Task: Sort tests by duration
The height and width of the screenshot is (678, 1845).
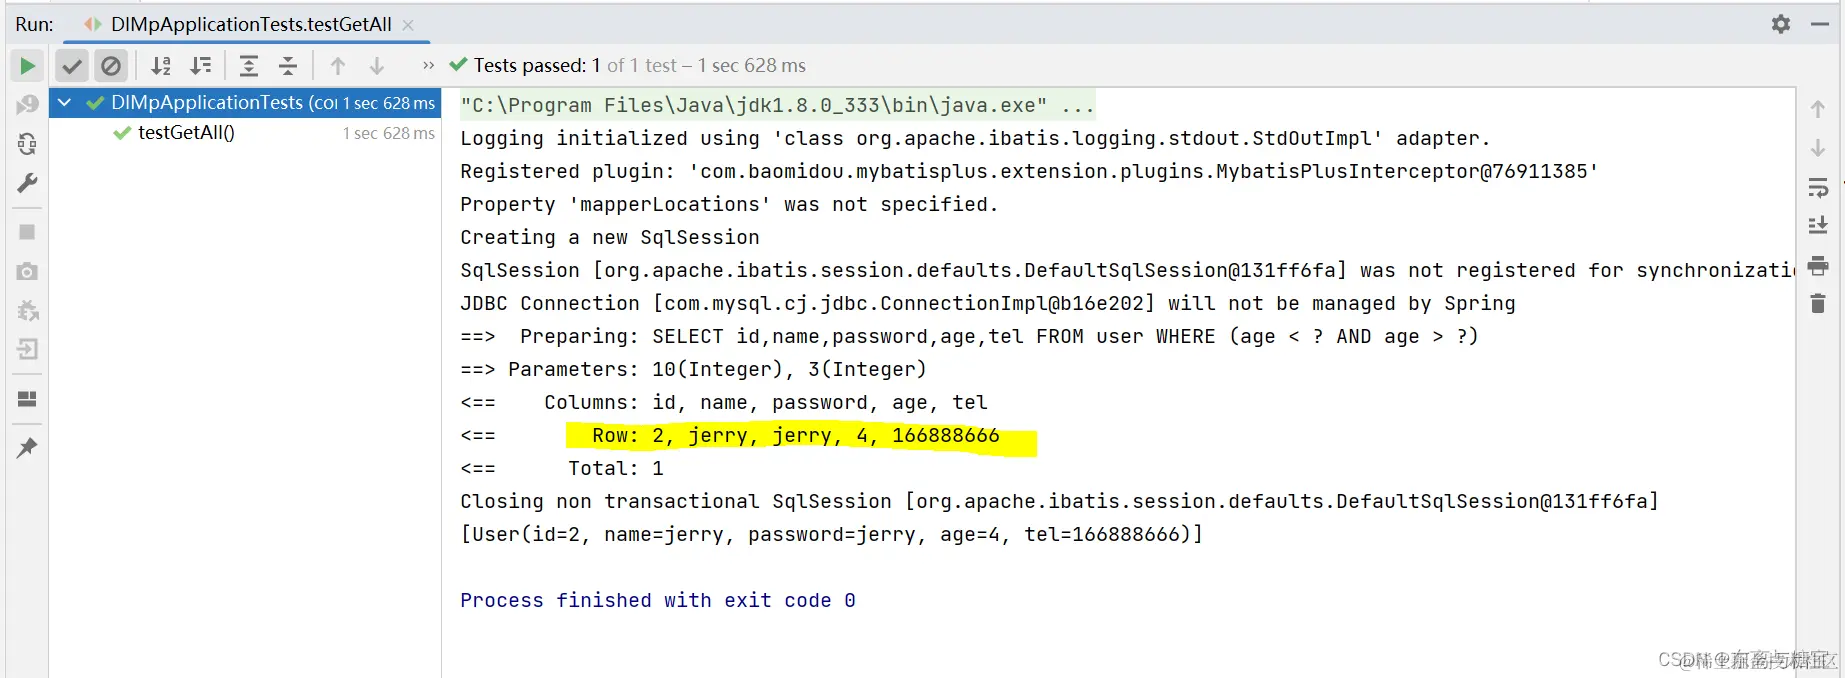Action: coord(201,66)
